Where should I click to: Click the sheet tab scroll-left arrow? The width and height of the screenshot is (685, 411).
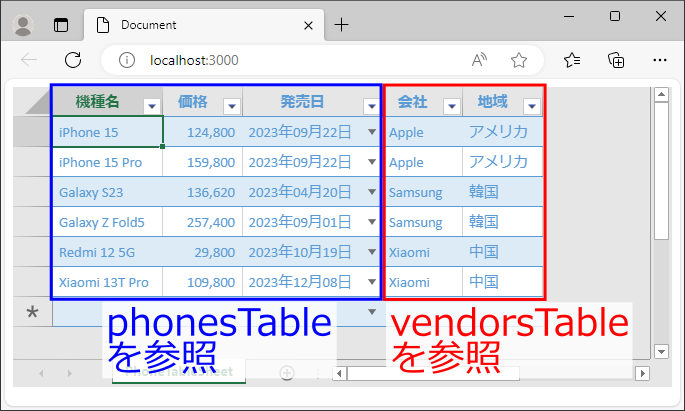coord(42,373)
